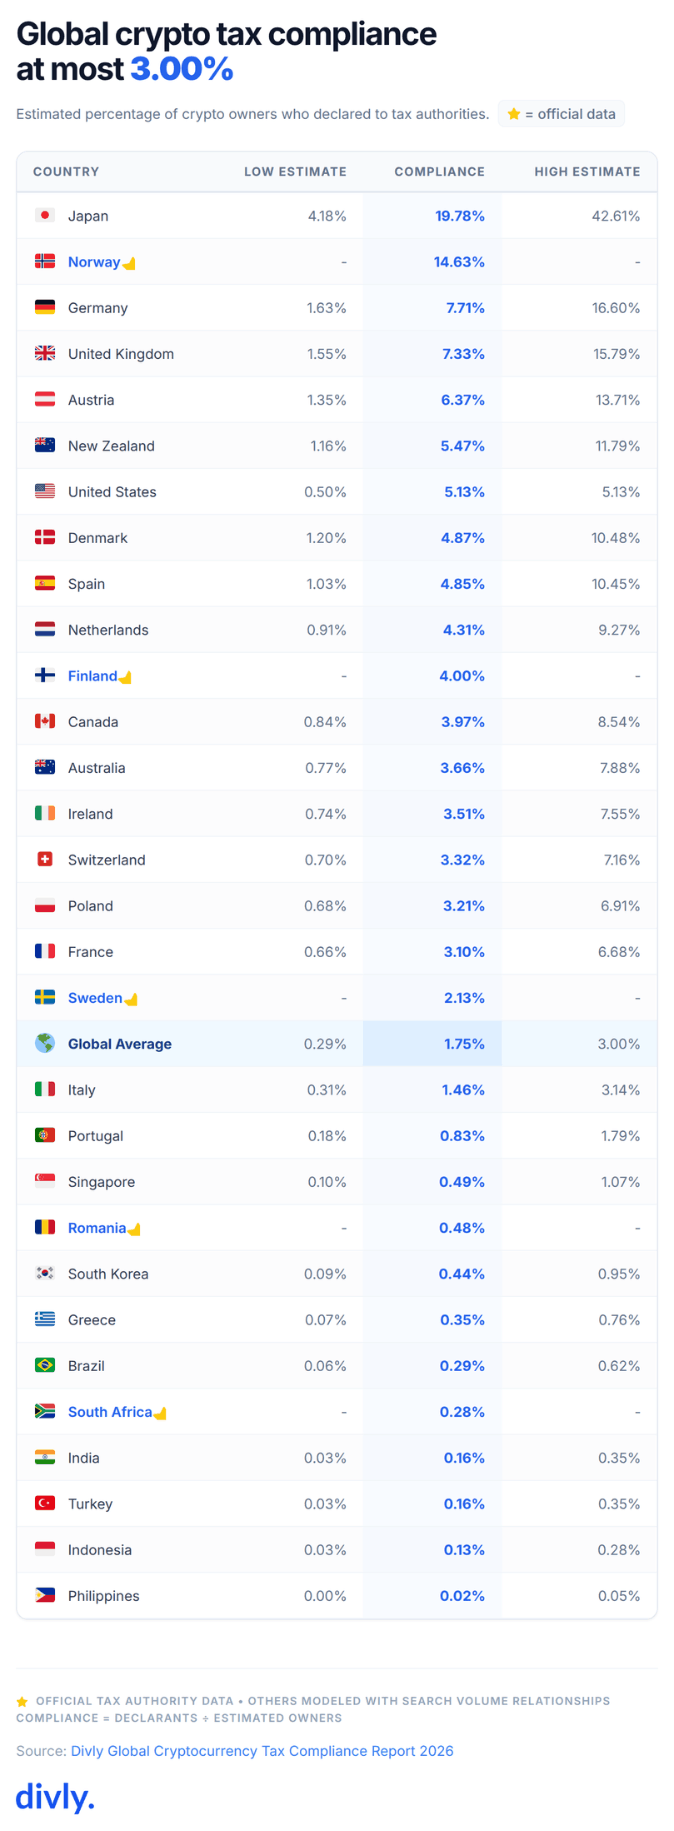Click the Japan flag icon
This screenshot has height=1831, width=674.
point(45,215)
